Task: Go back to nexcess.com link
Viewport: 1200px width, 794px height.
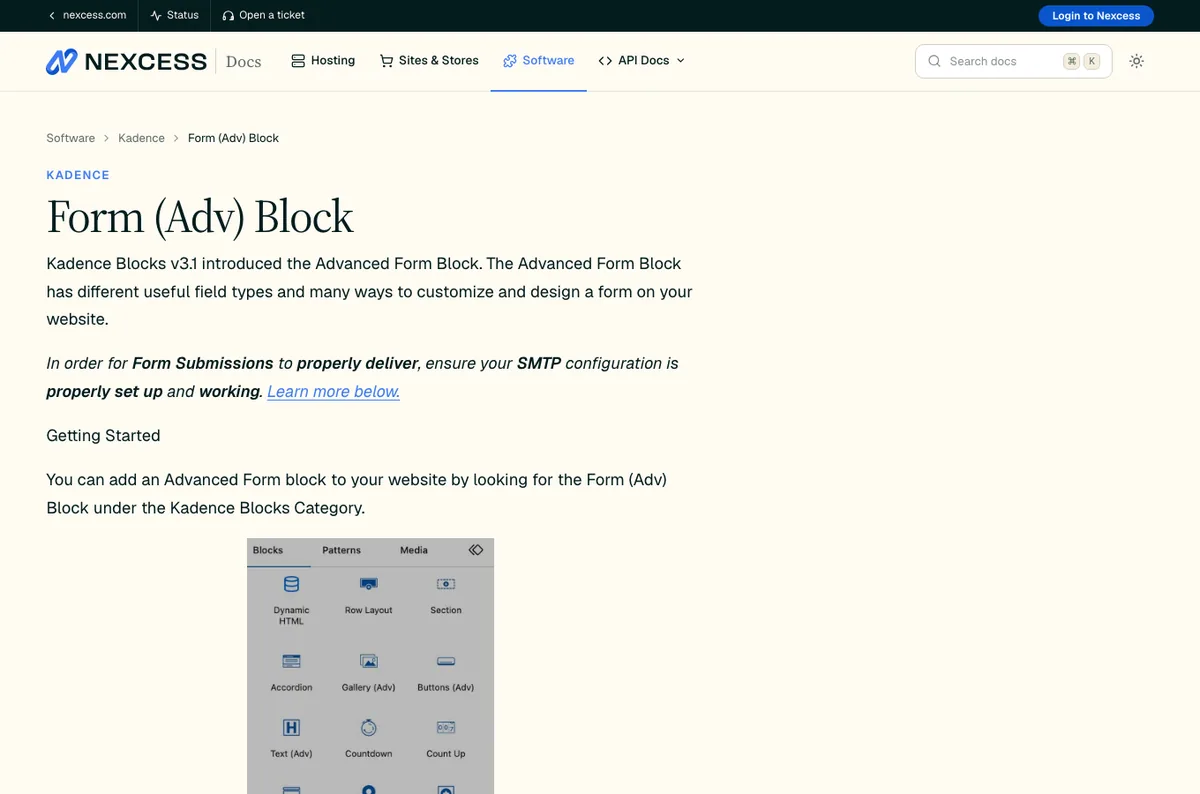Action: [x=87, y=15]
